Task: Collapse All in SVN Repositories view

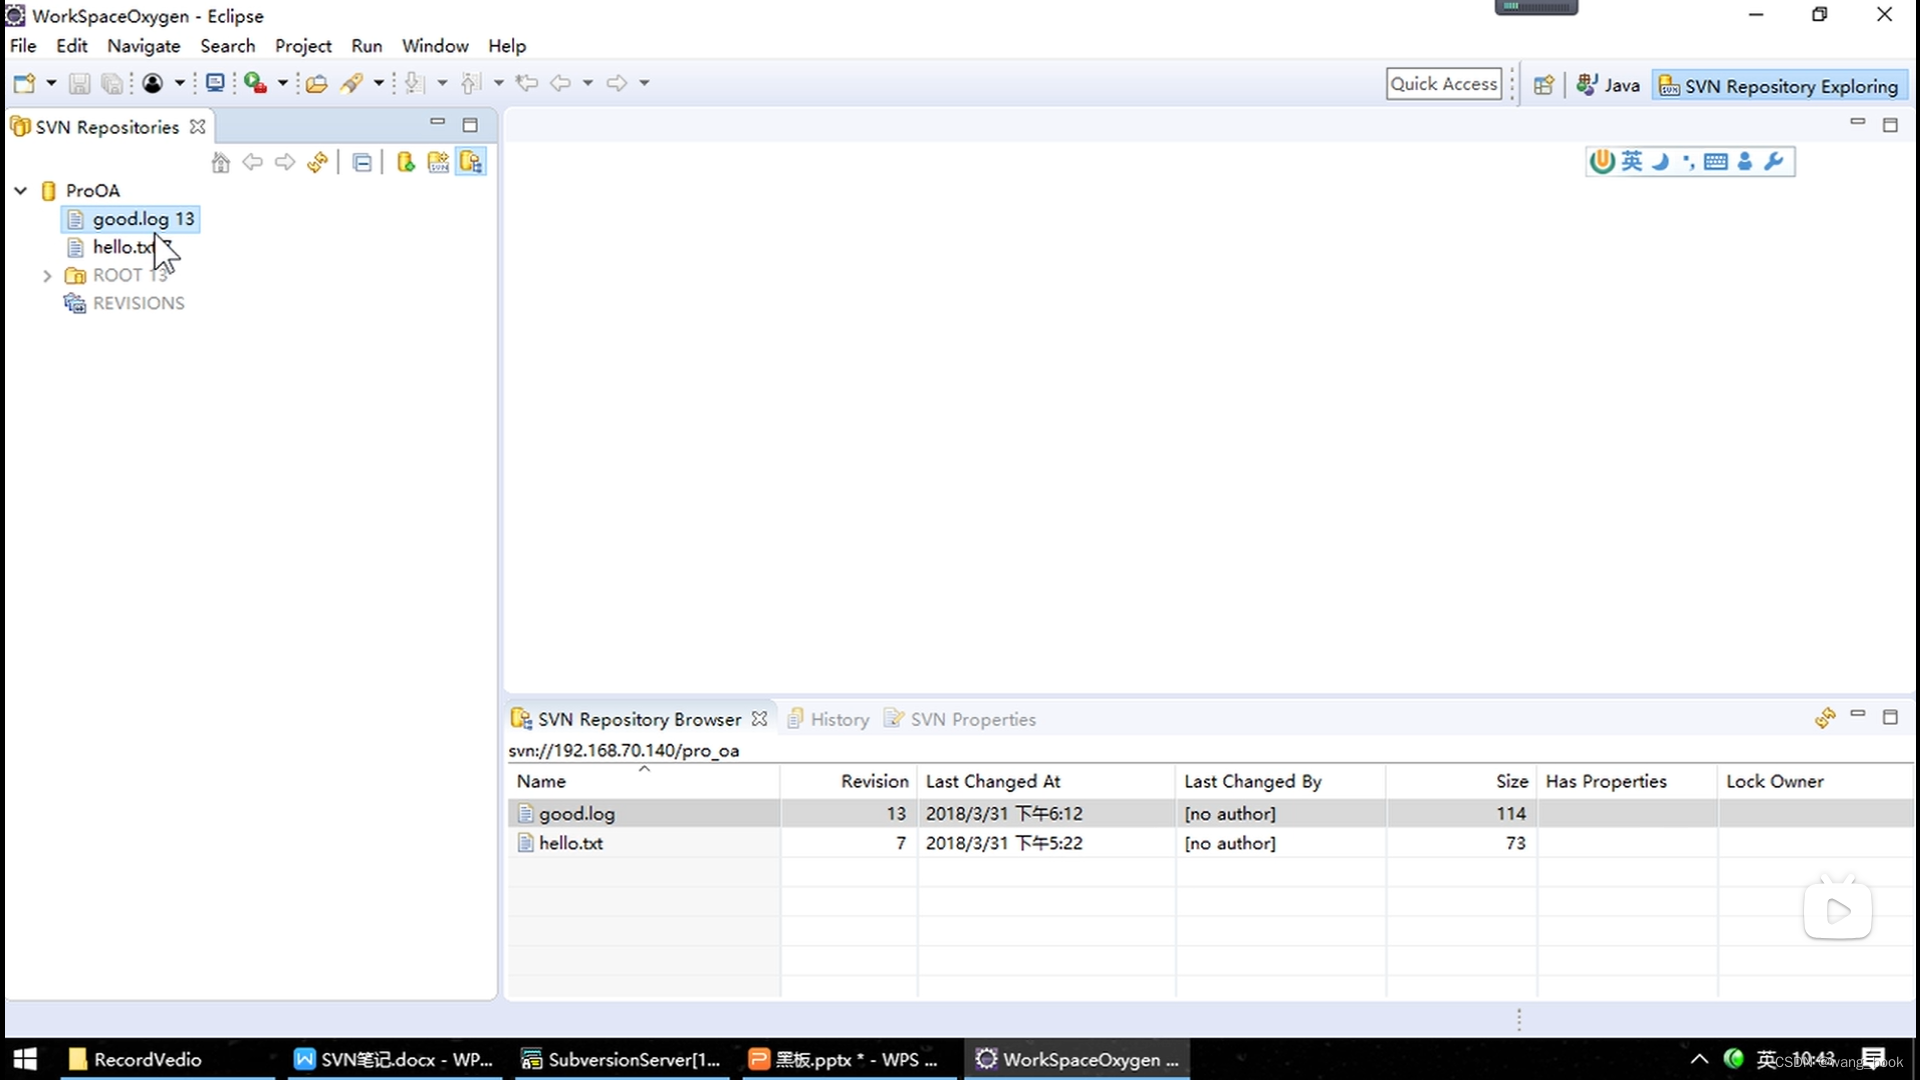Action: pos(362,162)
